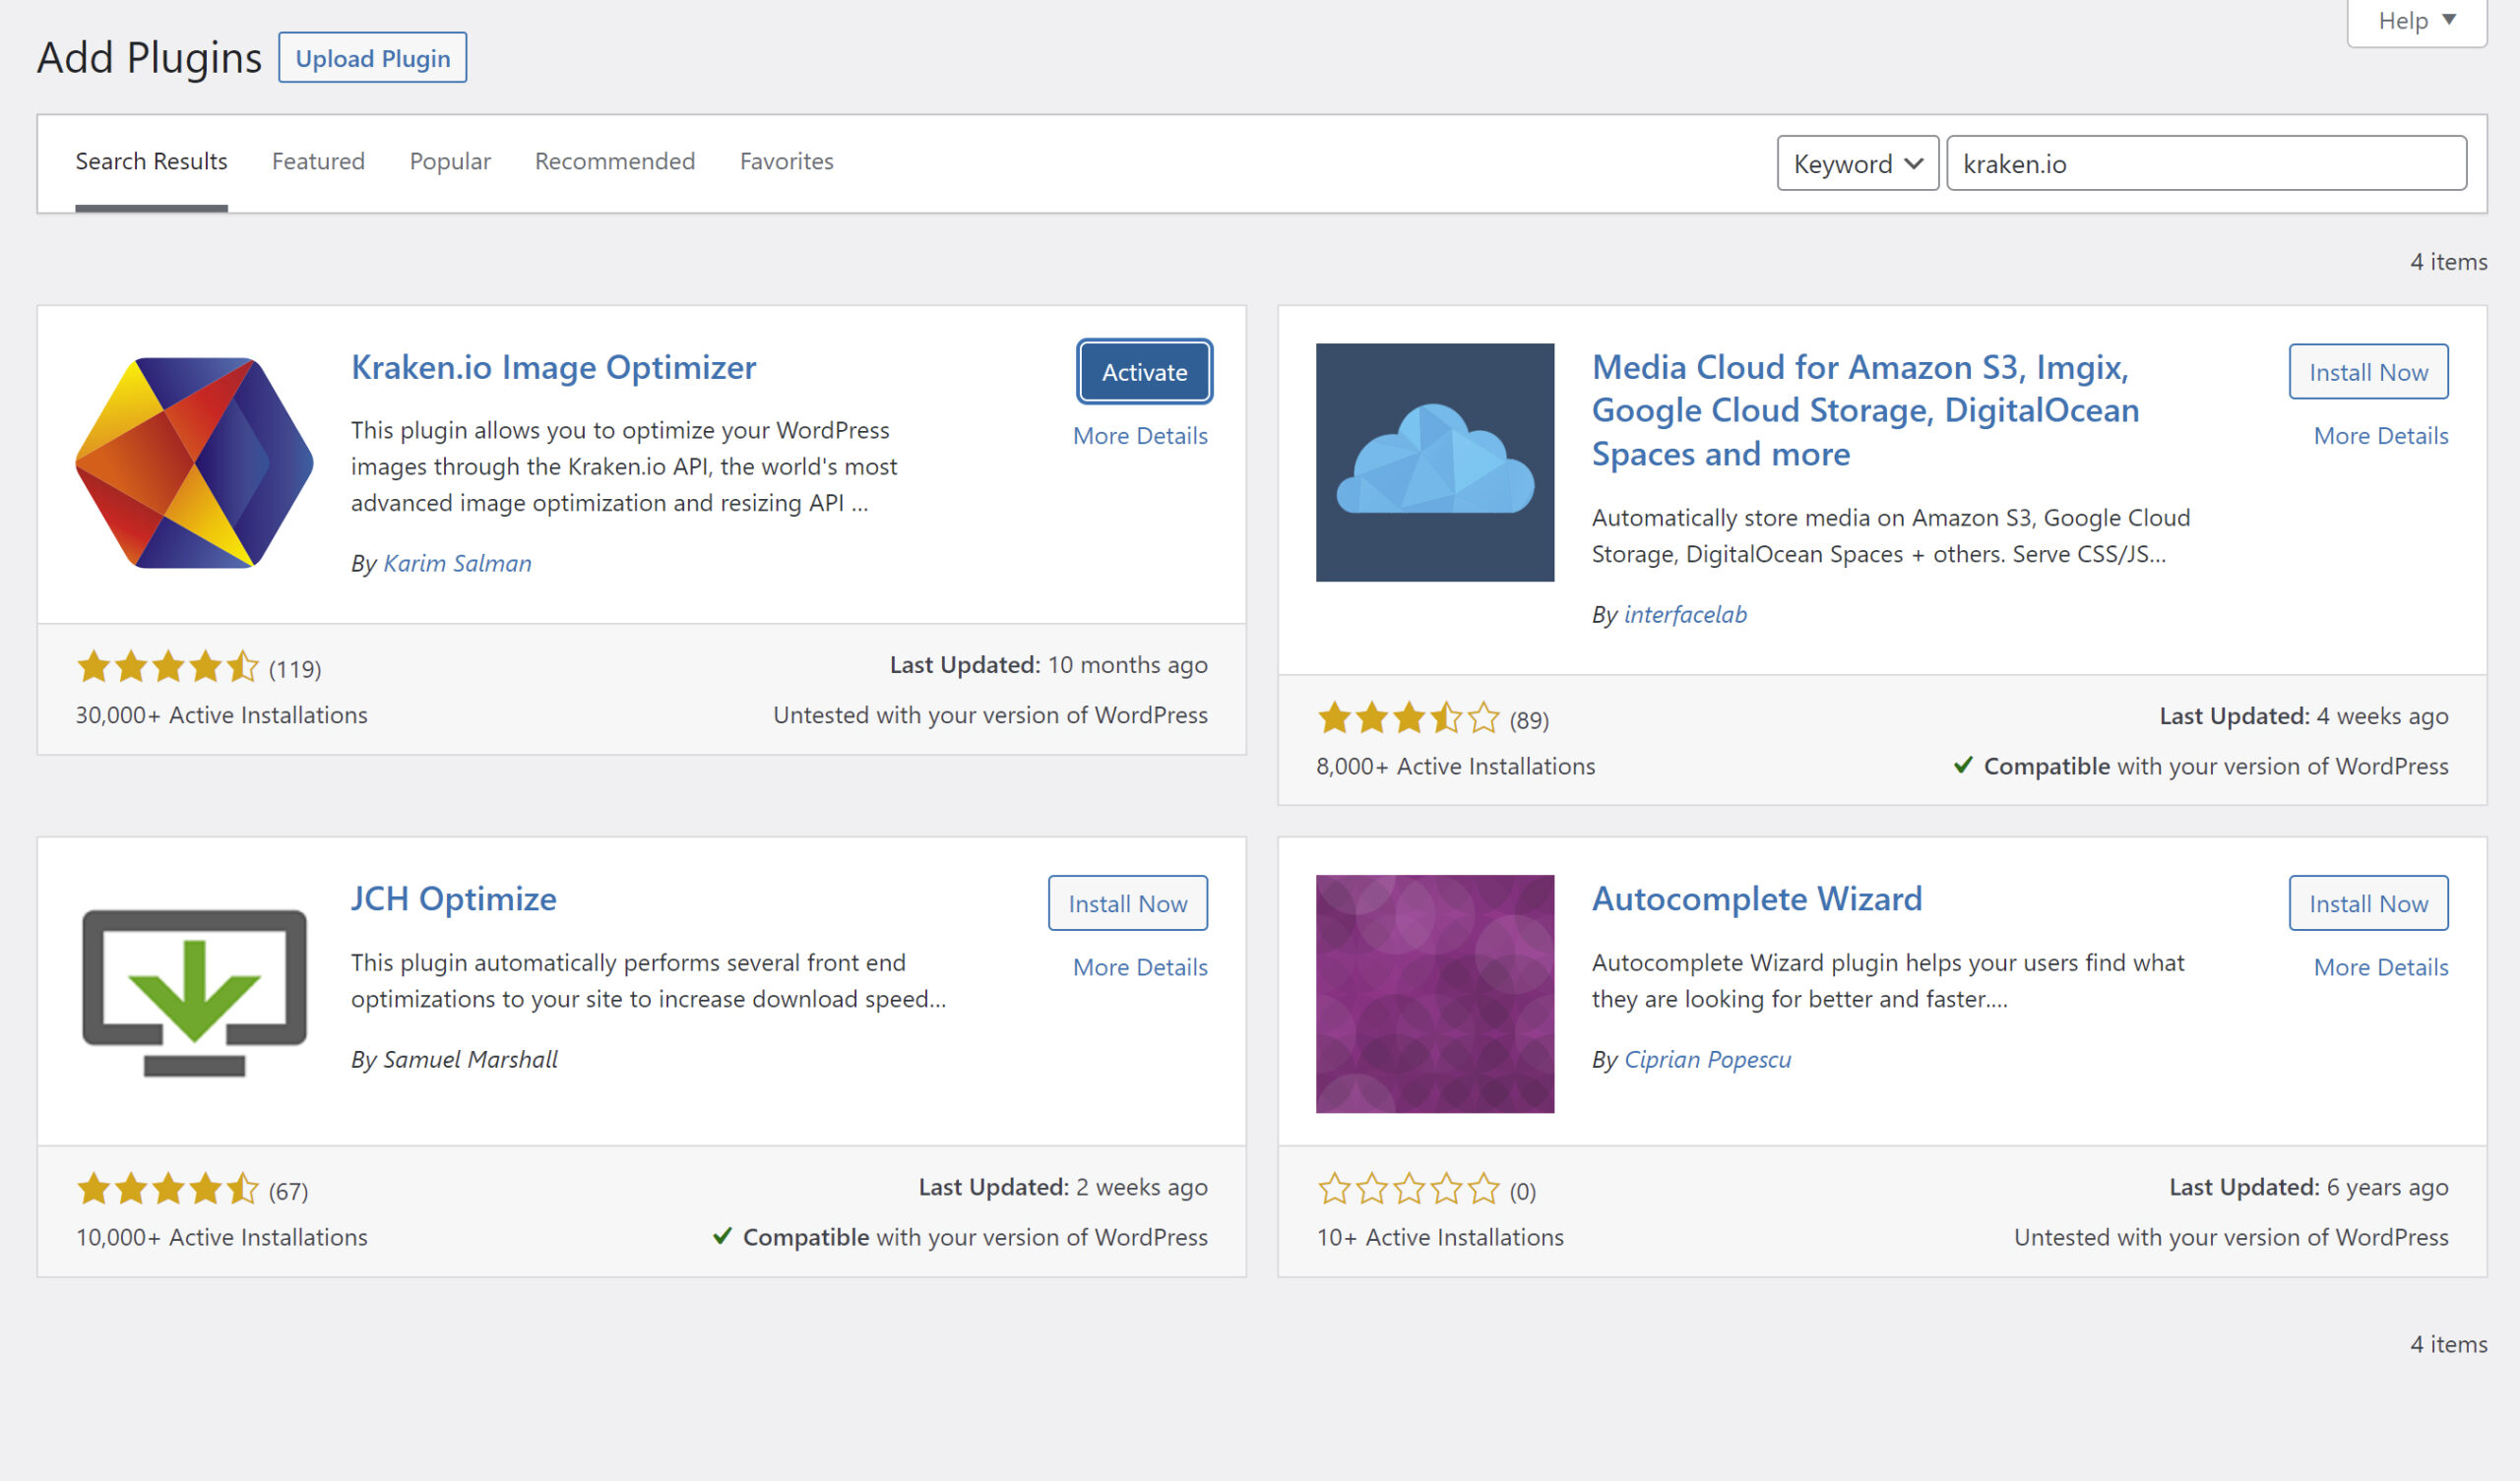Install the JCH Optimize plugin
Image resolution: width=2520 pixels, height=1481 pixels.
1127,903
